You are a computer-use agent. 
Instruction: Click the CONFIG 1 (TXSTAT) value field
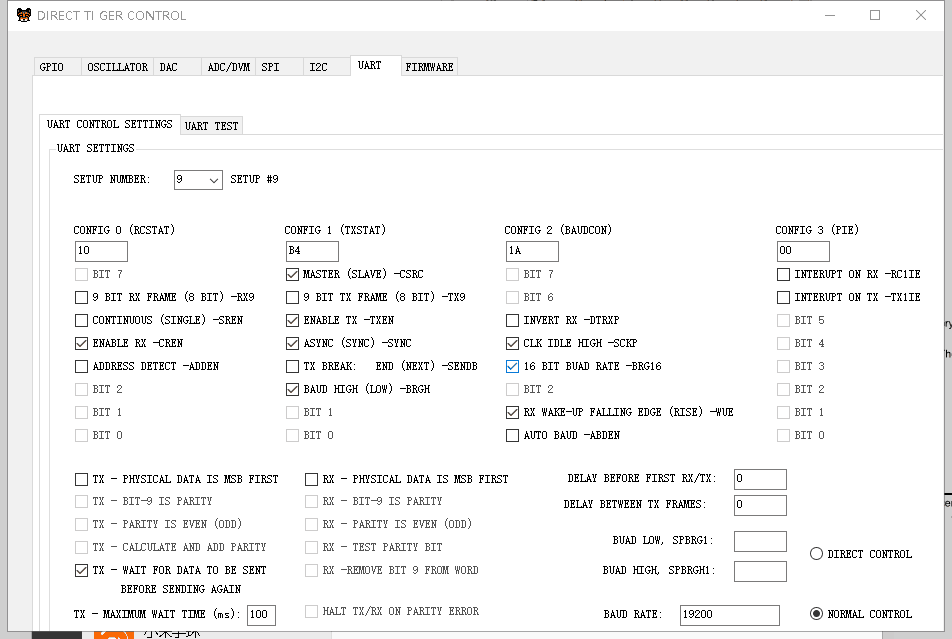click(312, 251)
